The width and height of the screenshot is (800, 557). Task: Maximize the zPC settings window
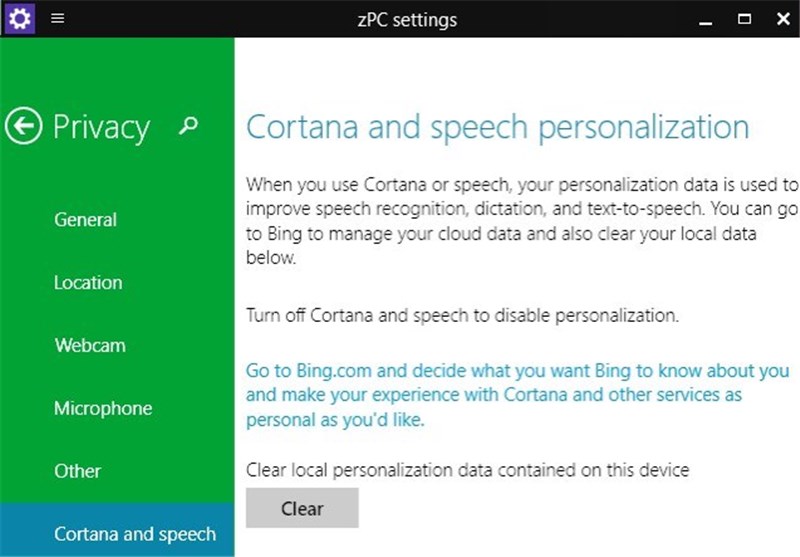point(745,18)
